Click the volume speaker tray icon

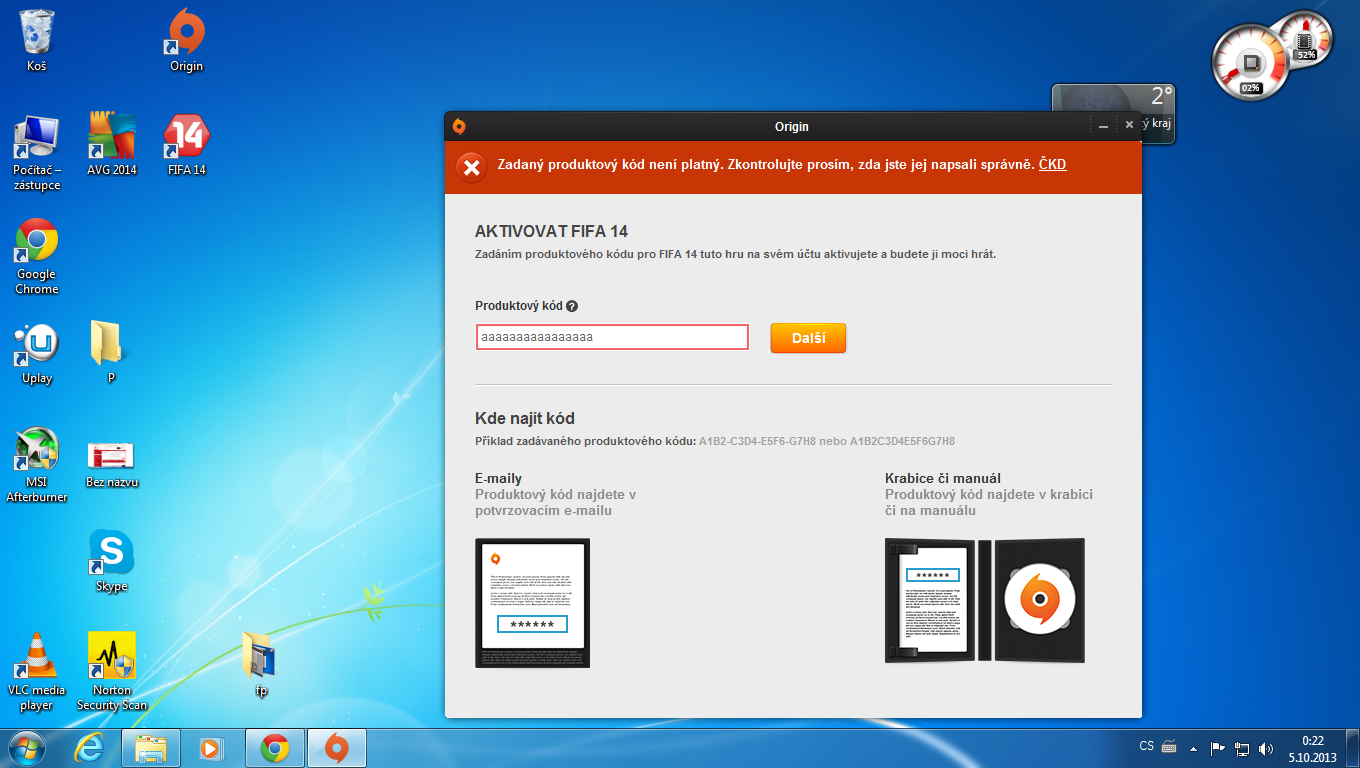click(1266, 748)
